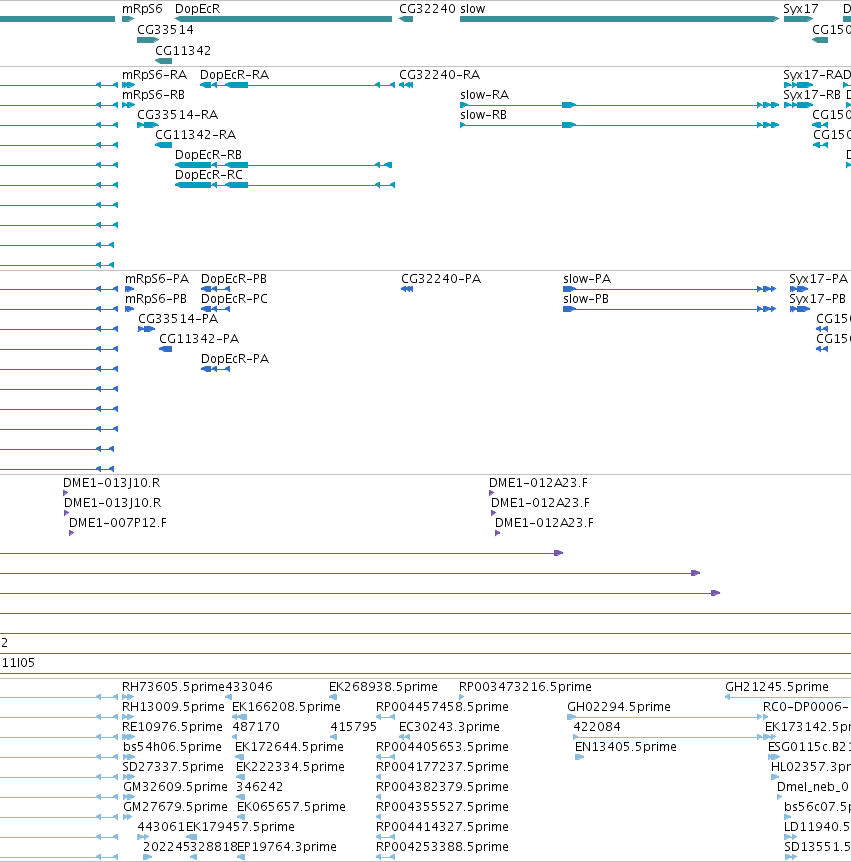Open transcript CG32240-RA
Image resolution: width=851 pixels, height=862 pixels.
[439, 75]
